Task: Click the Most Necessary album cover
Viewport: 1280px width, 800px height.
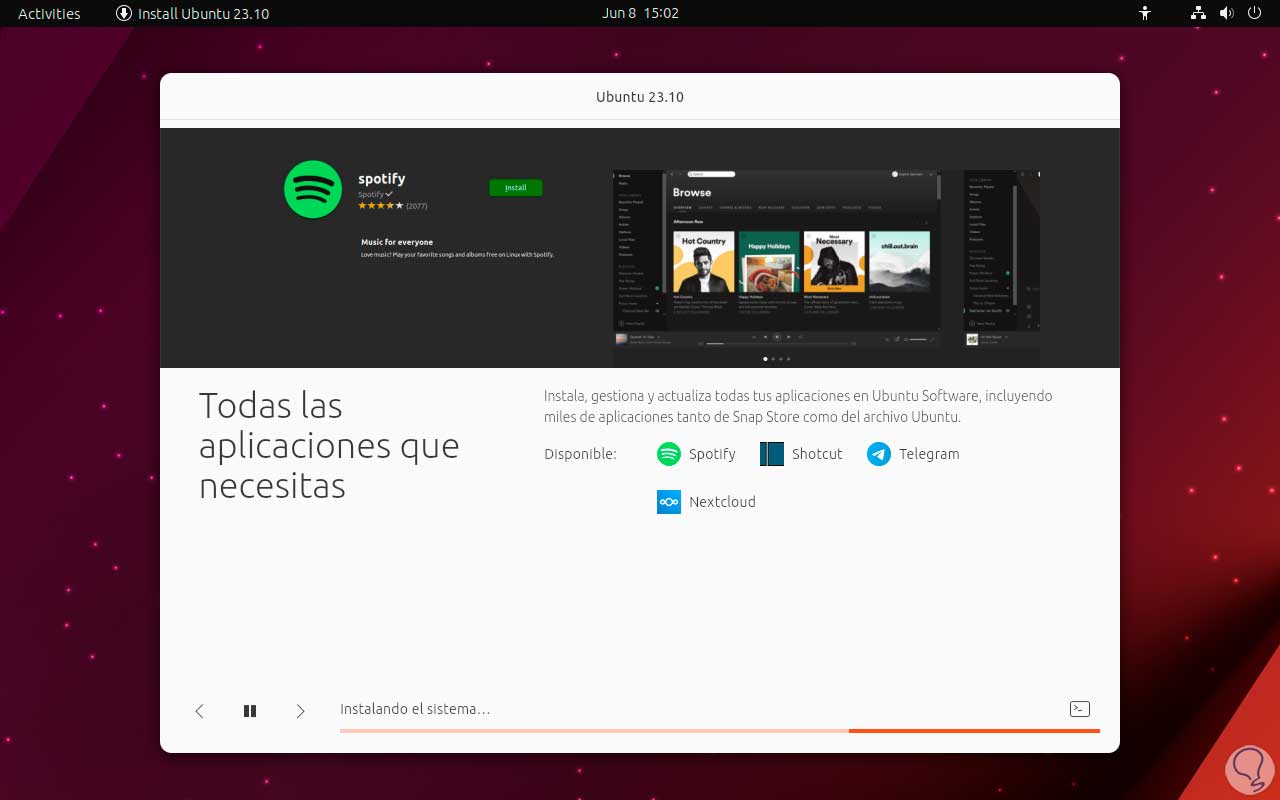Action: (834, 262)
